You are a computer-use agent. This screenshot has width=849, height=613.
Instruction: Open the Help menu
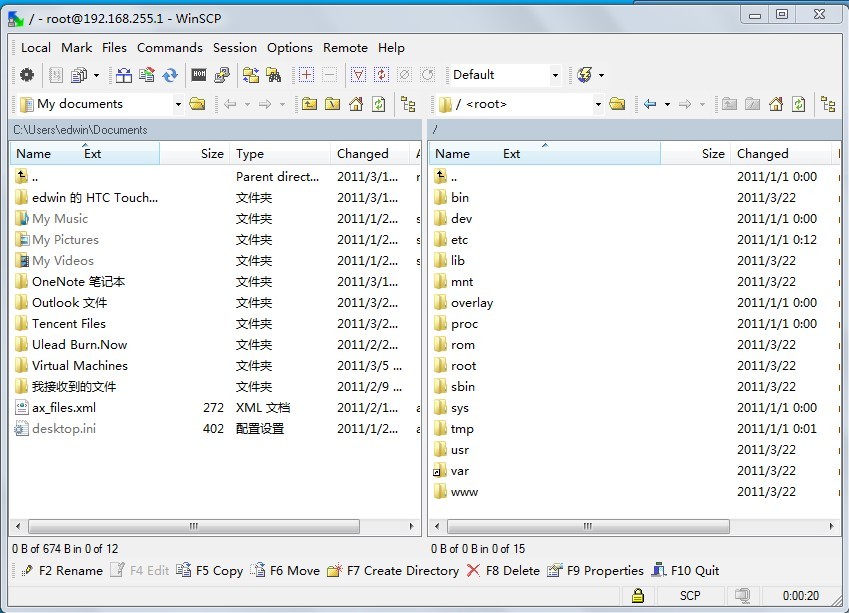391,48
